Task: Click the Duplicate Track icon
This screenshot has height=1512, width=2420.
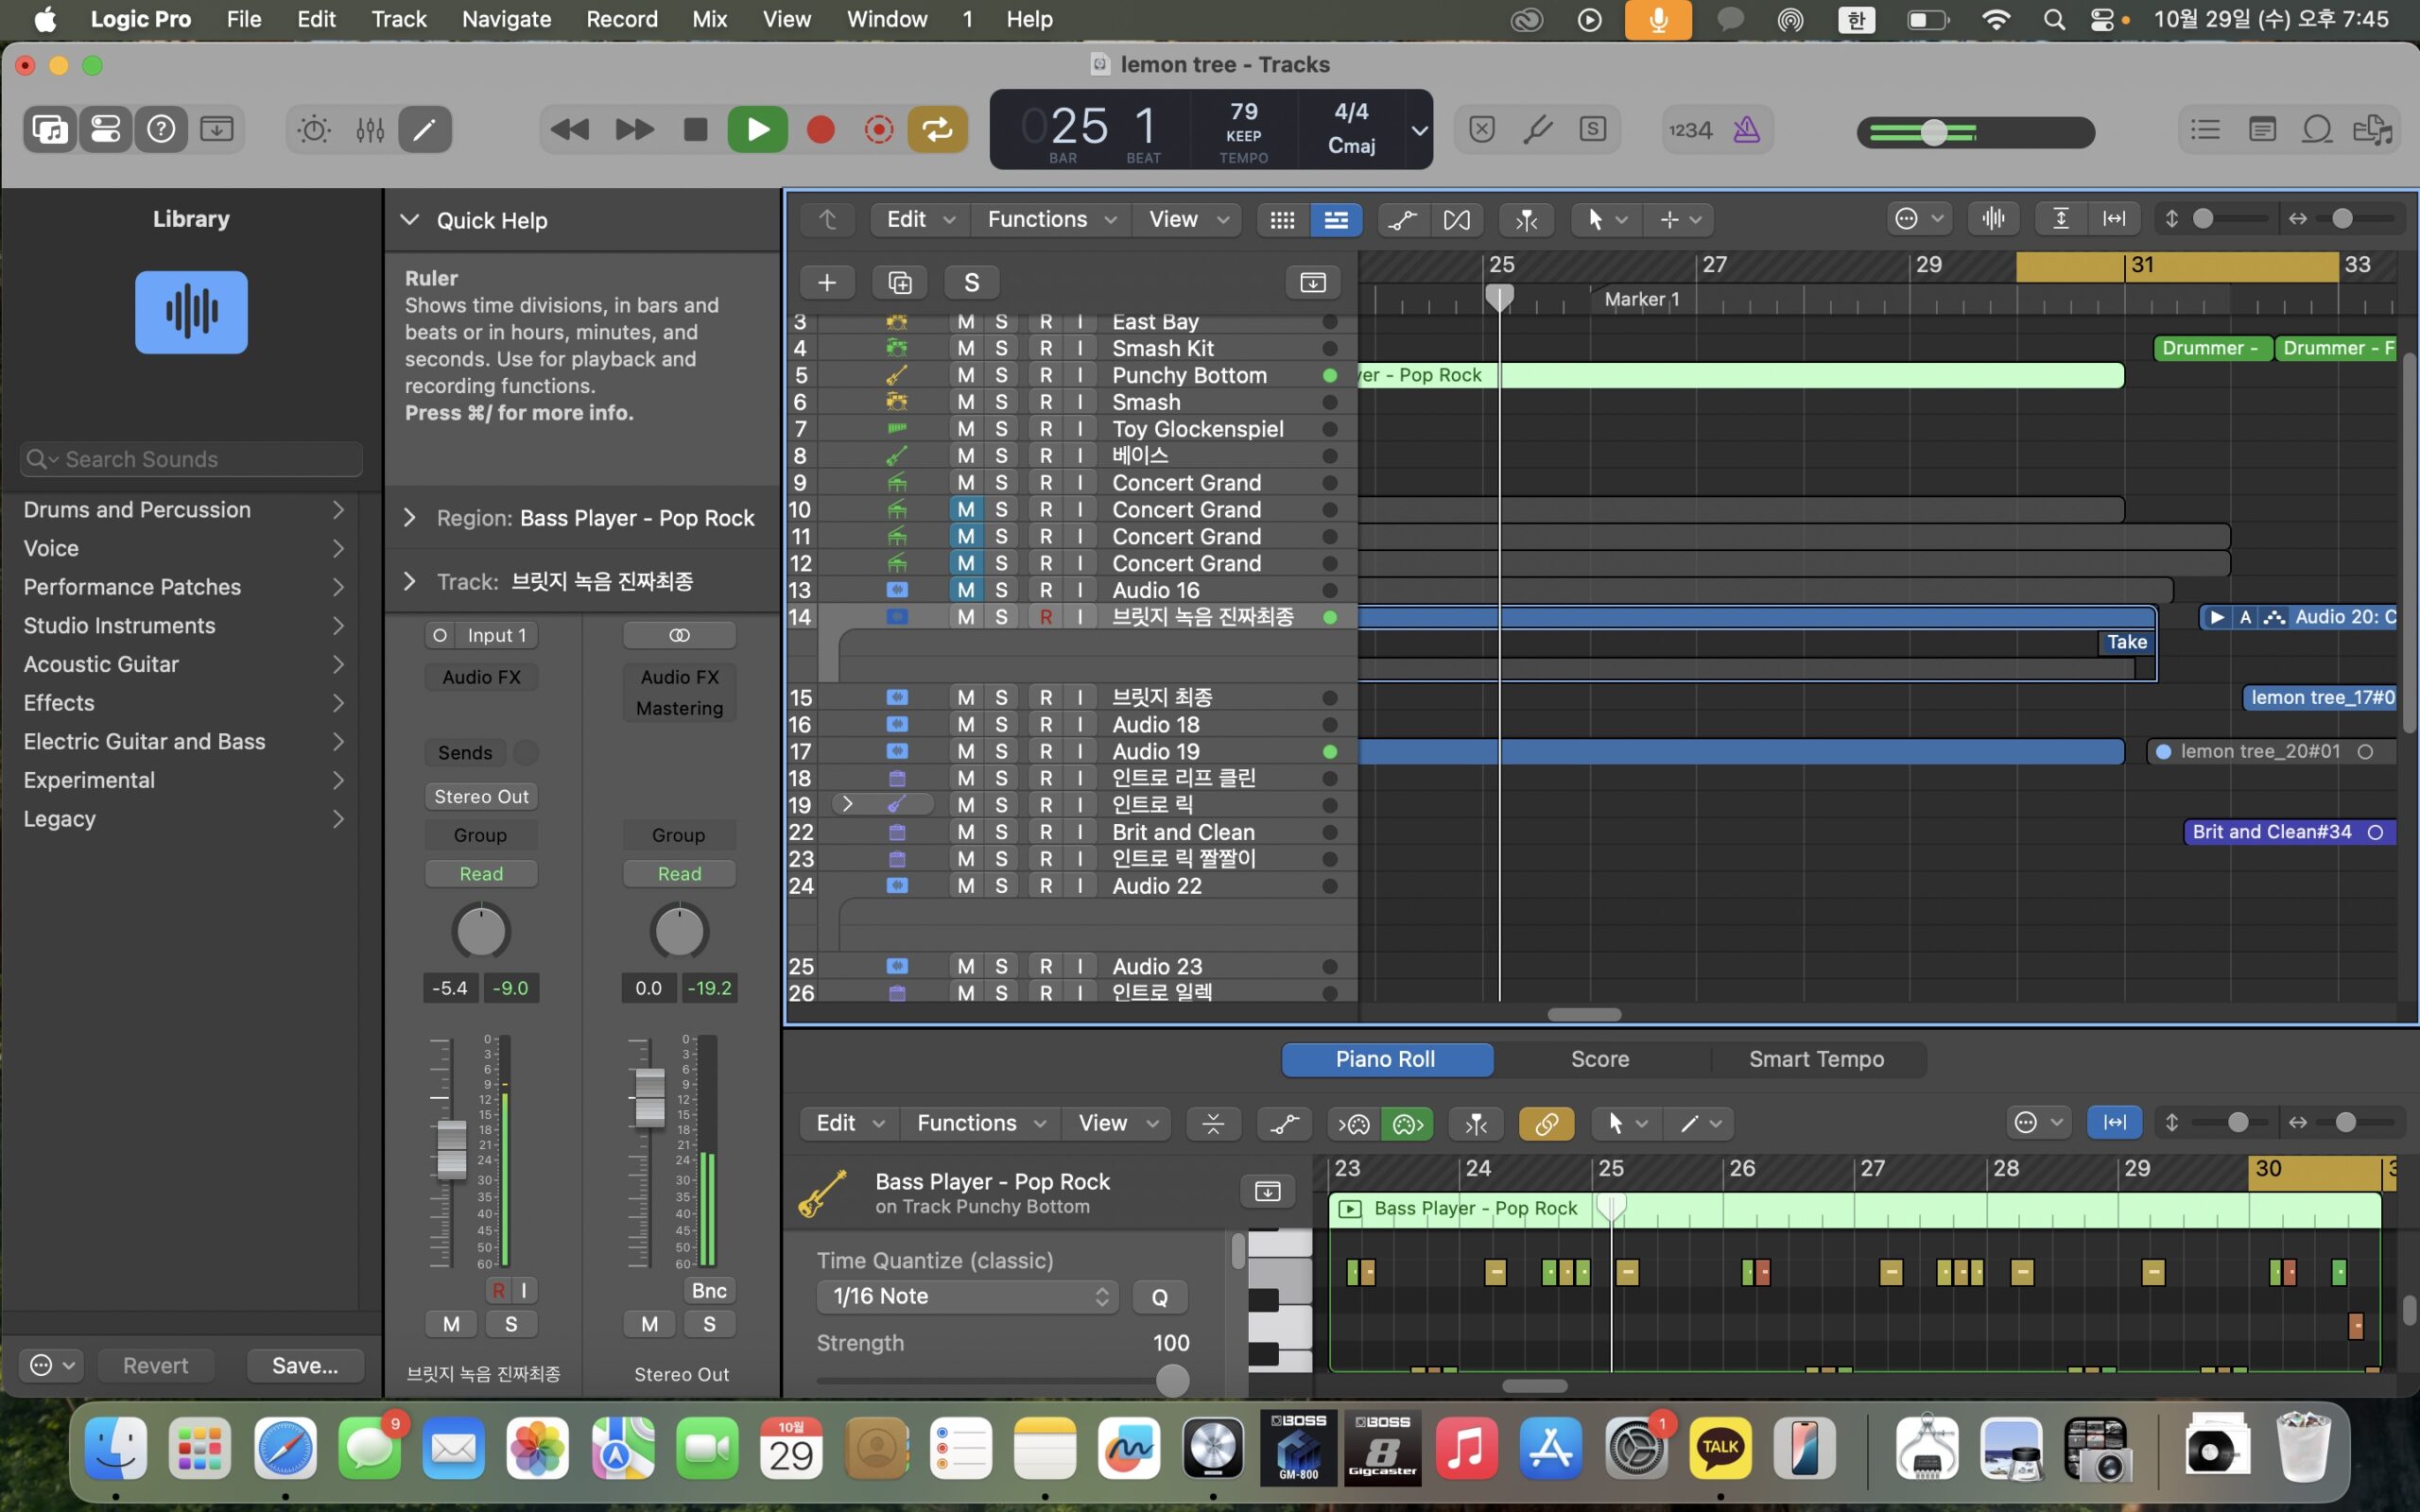Action: (x=899, y=283)
